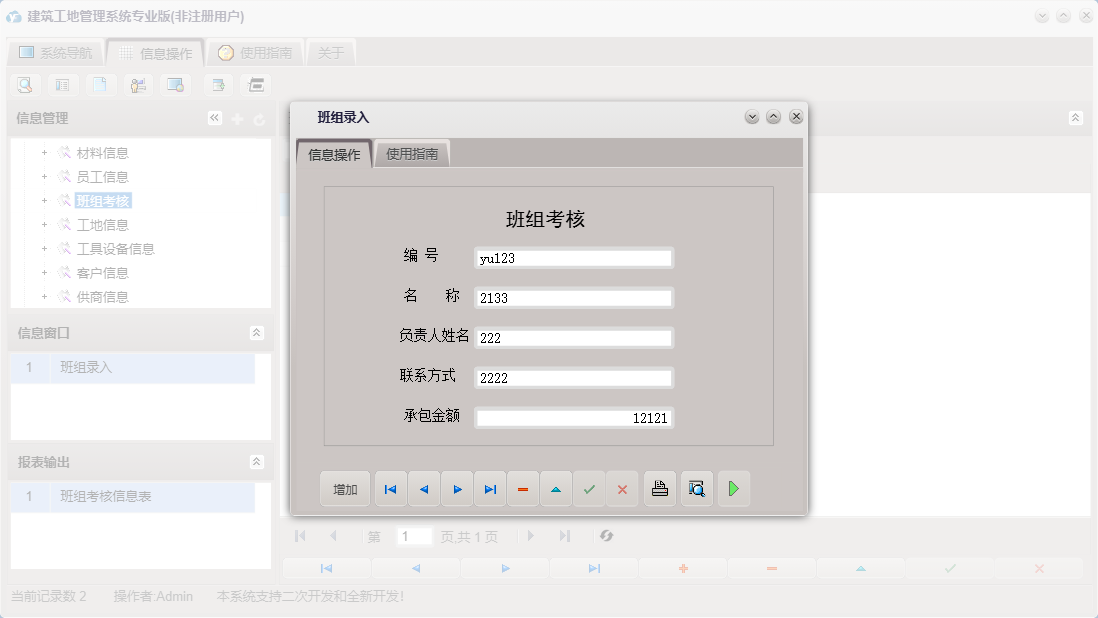Screen dimensions: 1098x618
Task: Click the print icon in 班组录入 dialog
Action: coord(659,488)
